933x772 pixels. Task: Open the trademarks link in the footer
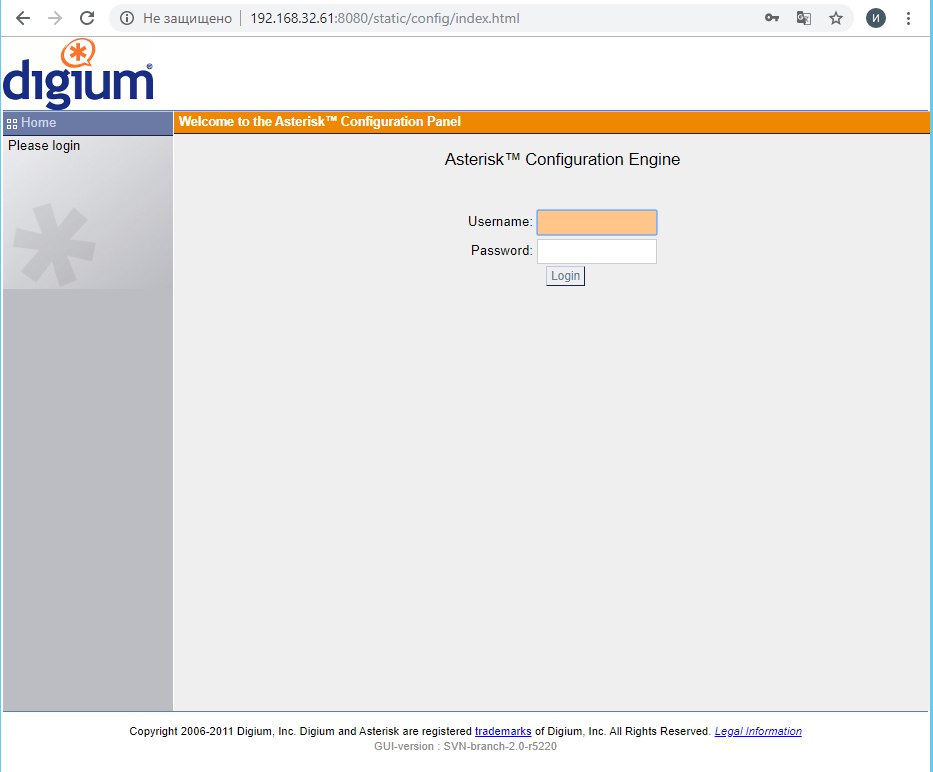503,731
